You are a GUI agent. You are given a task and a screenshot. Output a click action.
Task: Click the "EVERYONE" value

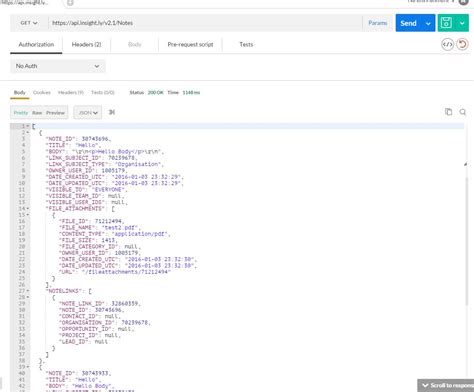[108, 190]
